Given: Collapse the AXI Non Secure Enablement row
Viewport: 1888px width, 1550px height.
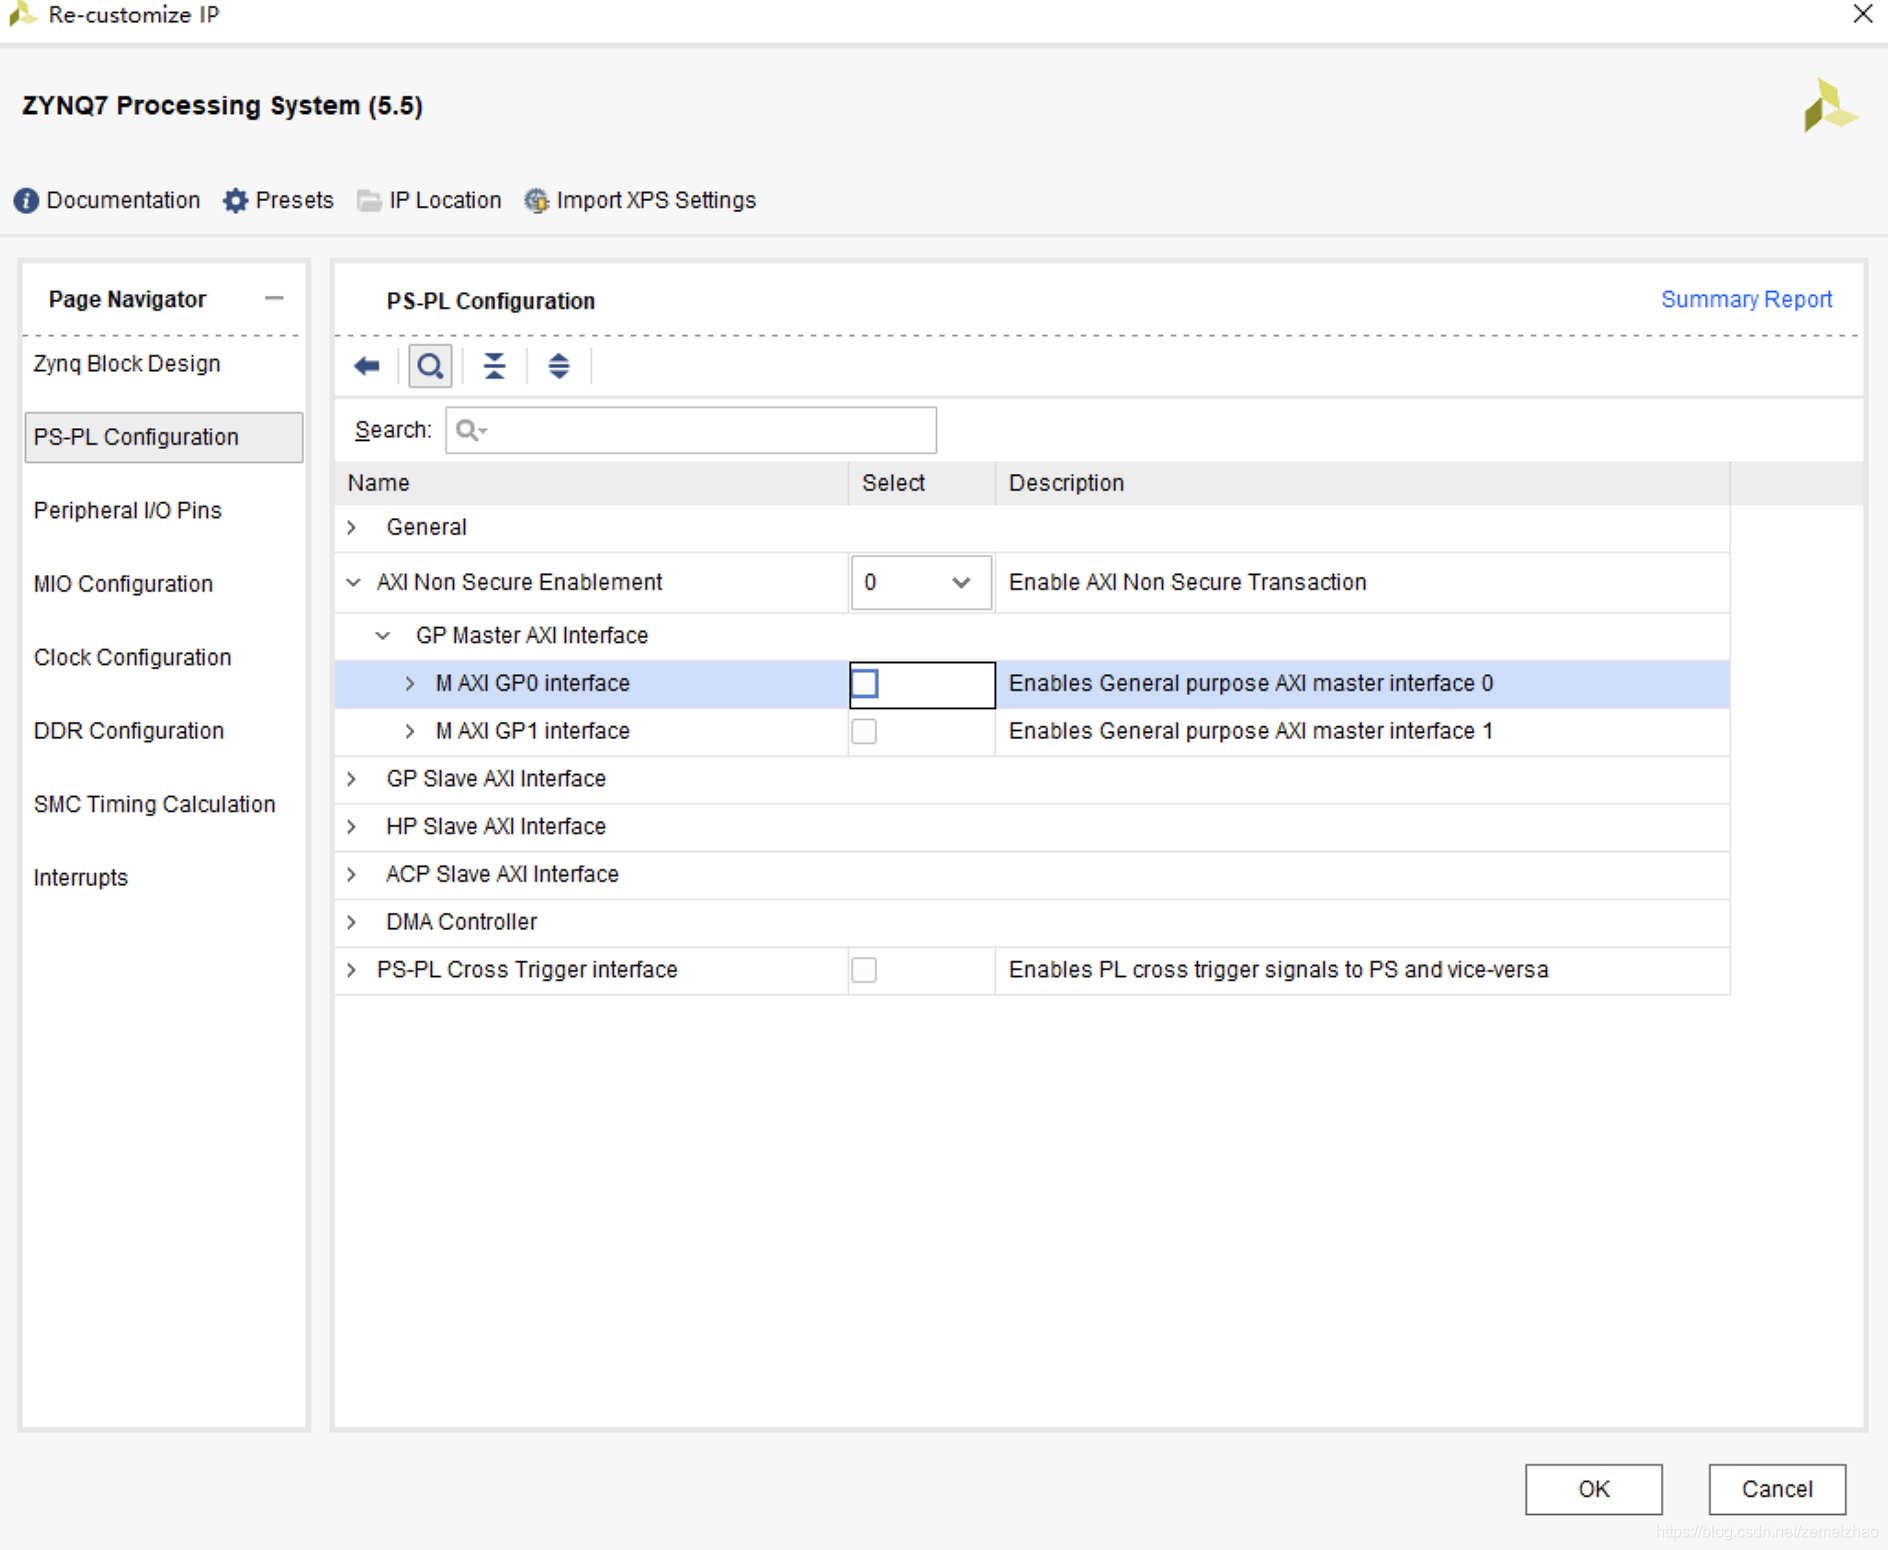Looking at the screenshot, I should point(353,582).
